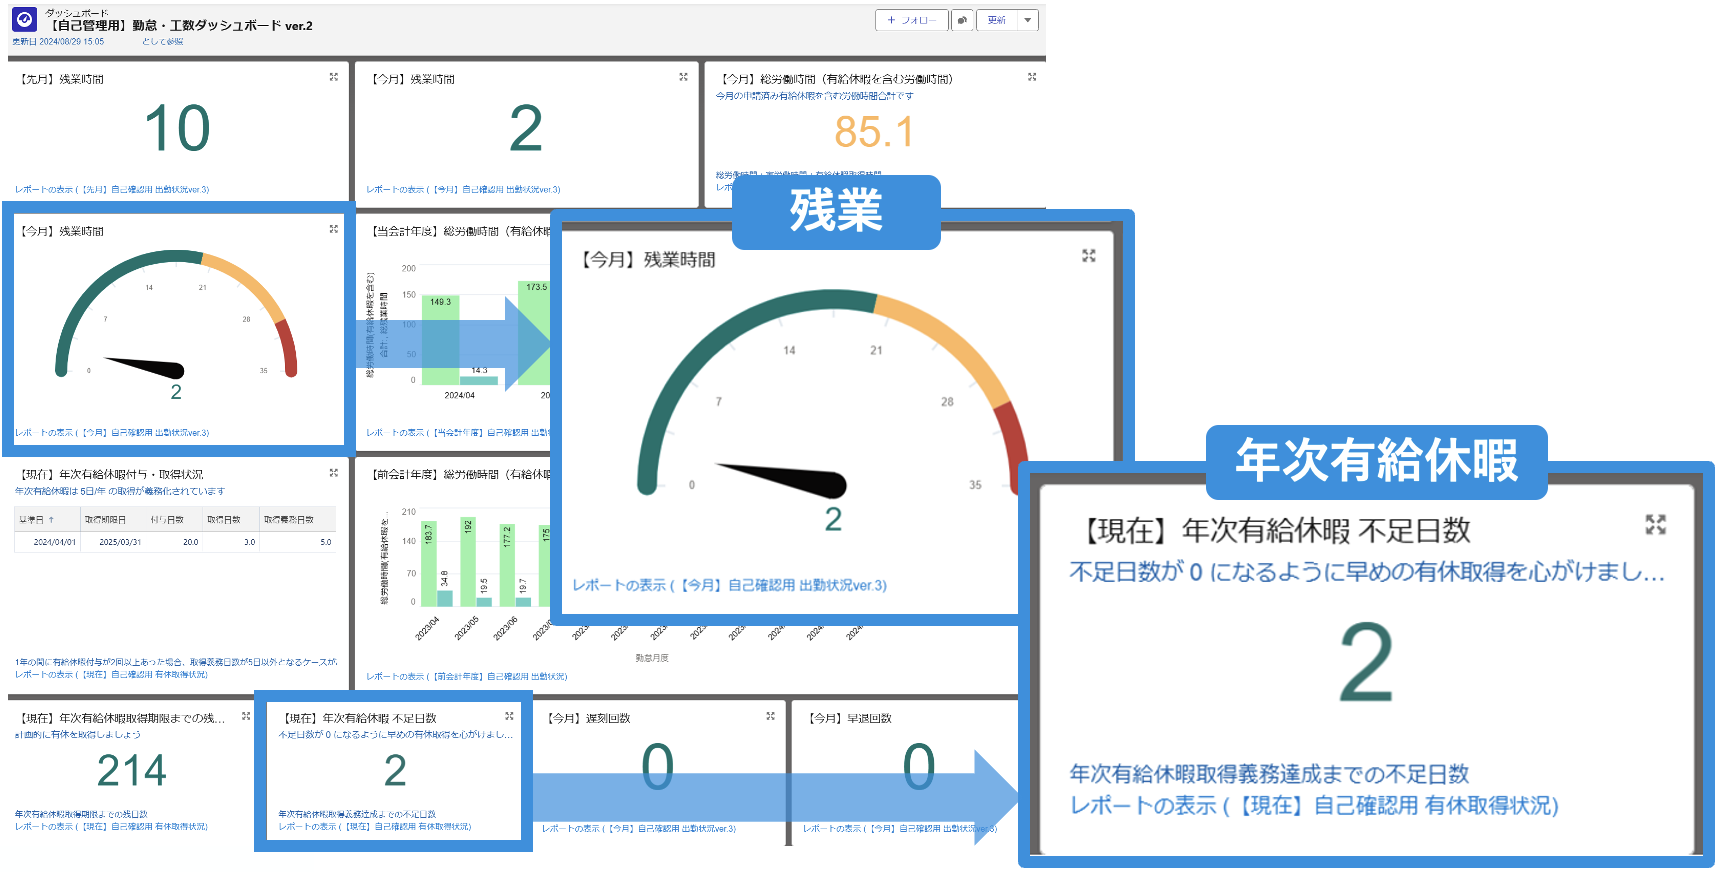Click expand icon in enlarged 年次有給休暇 不足日数 panel

pyautogui.click(x=1656, y=524)
